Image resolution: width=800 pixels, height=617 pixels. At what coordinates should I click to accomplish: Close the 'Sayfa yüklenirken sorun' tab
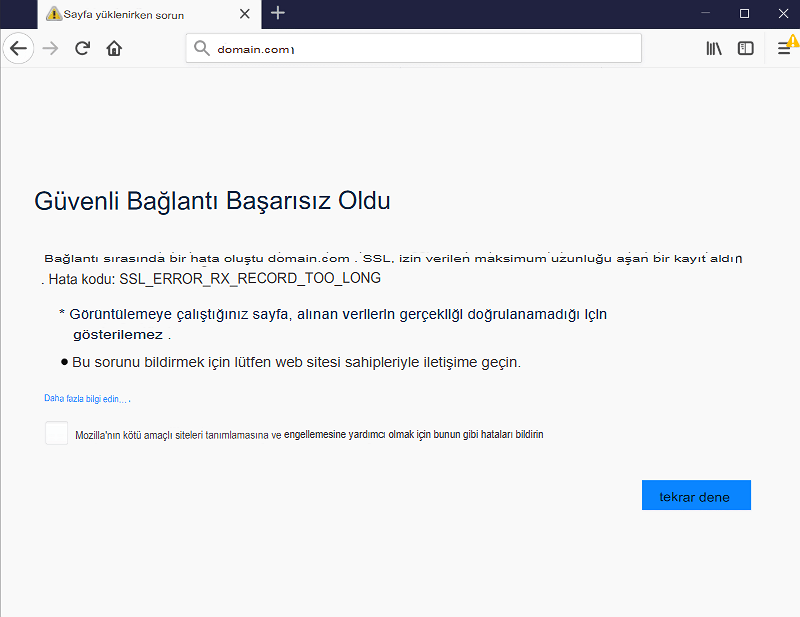click(244, 14)
